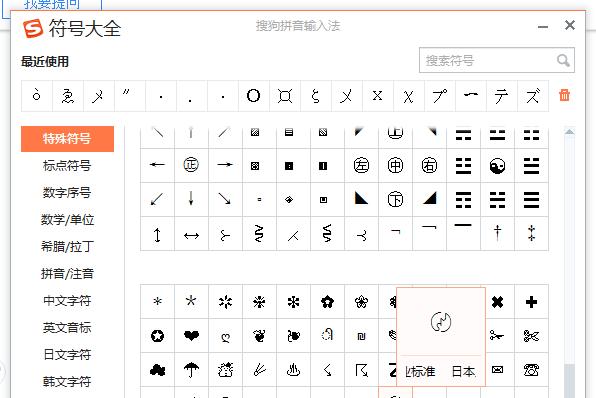Image resolution: width=596 pixels, height=398 pixels.
Task: Close the 符号大全 window
Action: pos(570,25)
